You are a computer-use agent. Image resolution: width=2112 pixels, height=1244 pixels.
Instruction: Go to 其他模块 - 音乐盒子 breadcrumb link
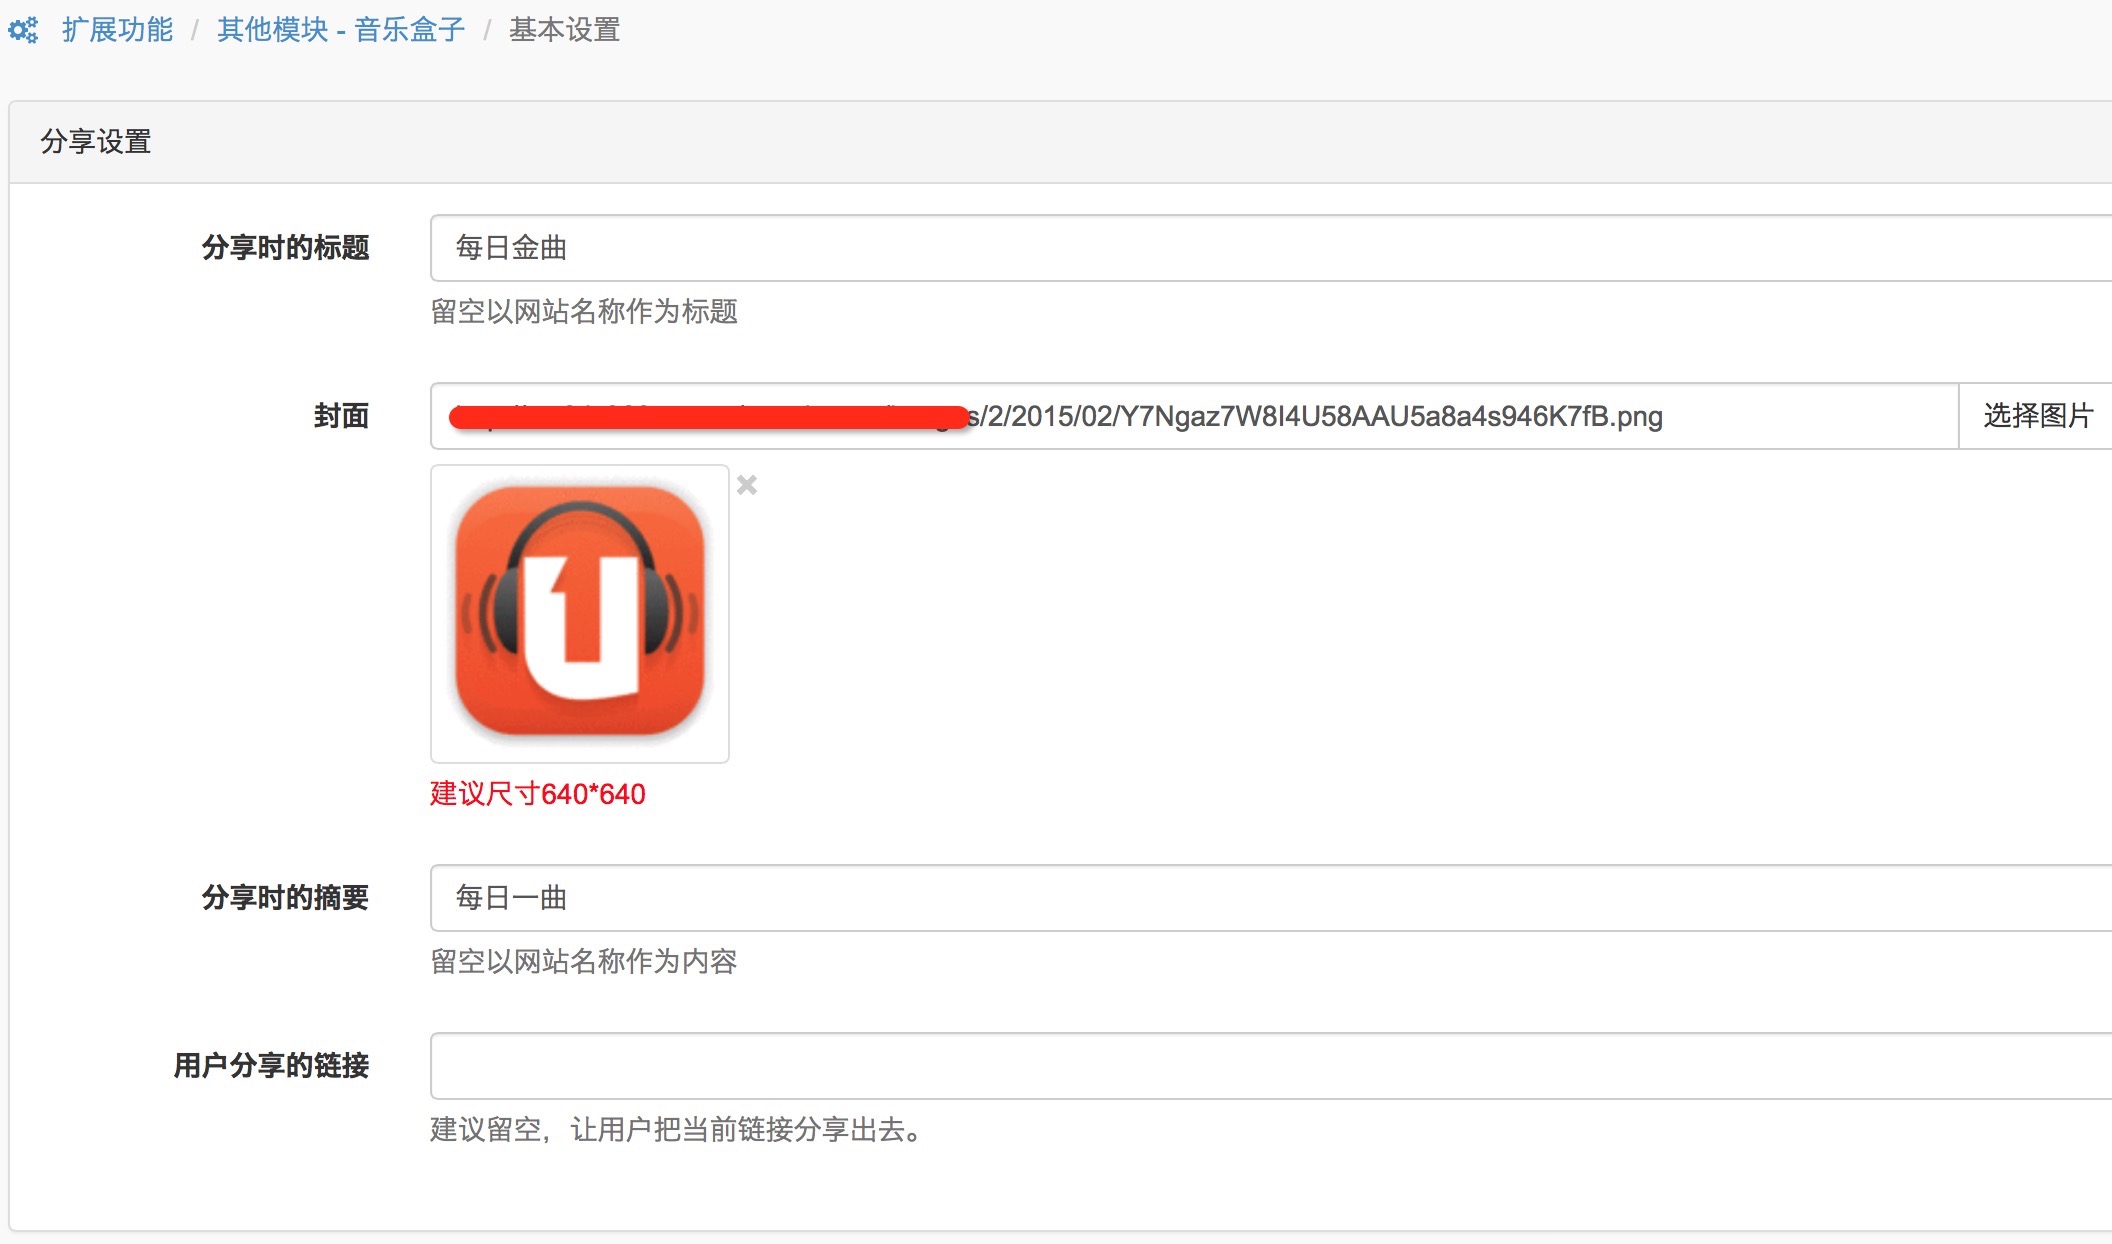tap(341, 30)
